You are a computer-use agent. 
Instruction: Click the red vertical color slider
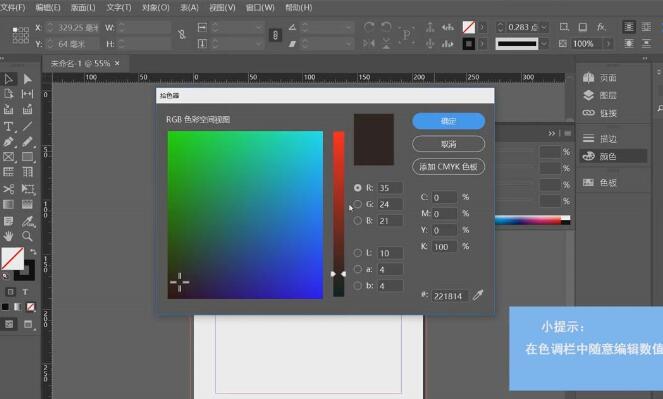(x=338, y=214)
